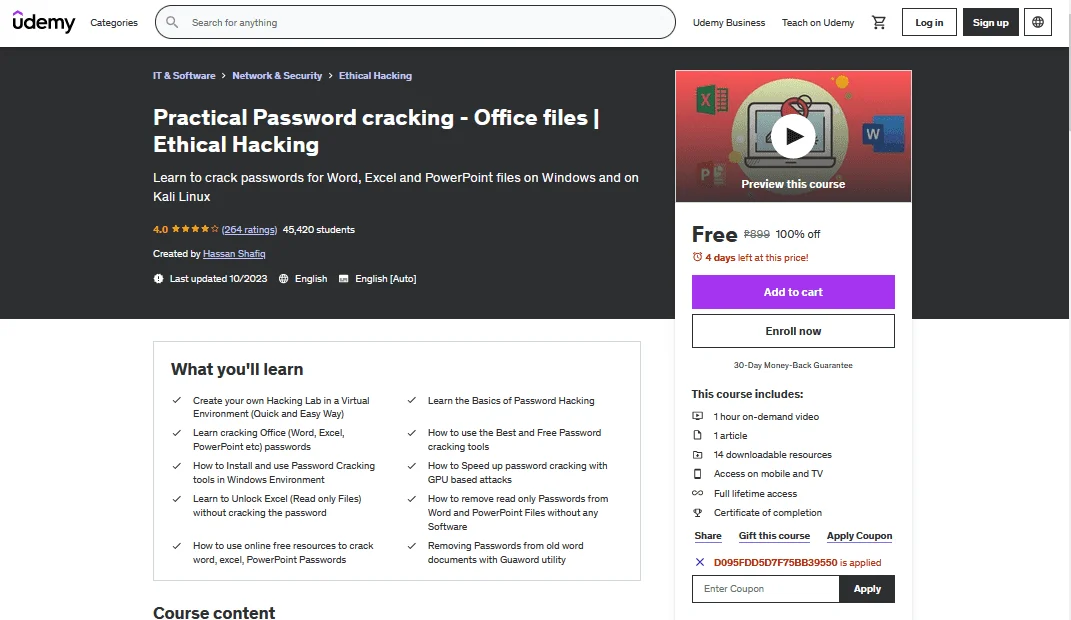
Task: Click the on-demand video icon
Action: pos(697,416)
